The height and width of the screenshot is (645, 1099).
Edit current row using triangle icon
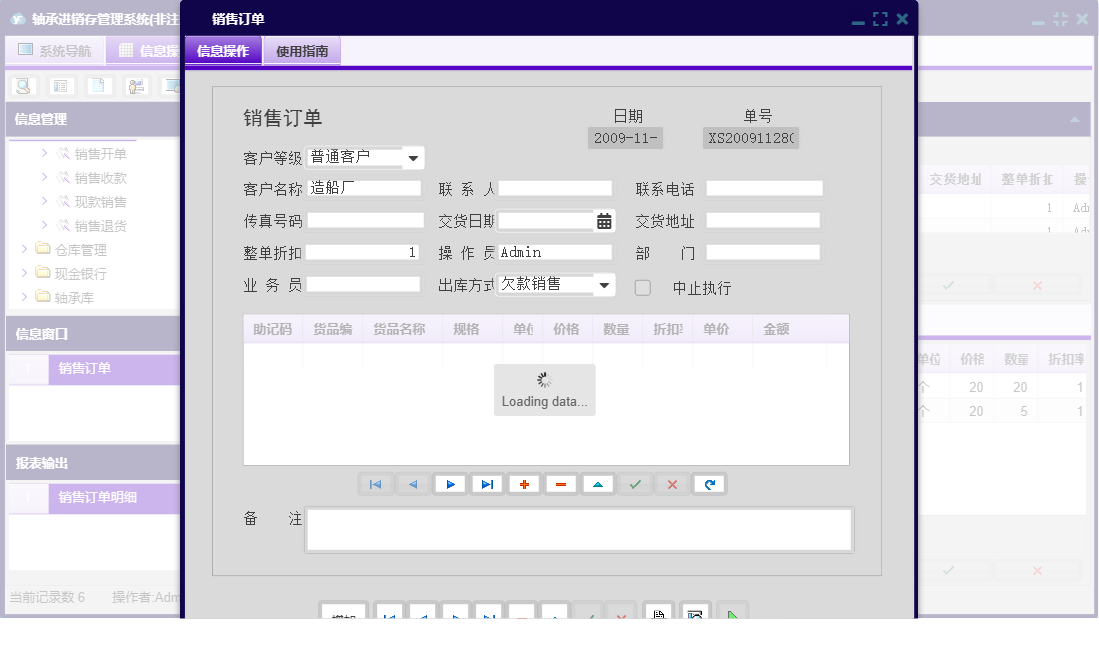point(598,484)
